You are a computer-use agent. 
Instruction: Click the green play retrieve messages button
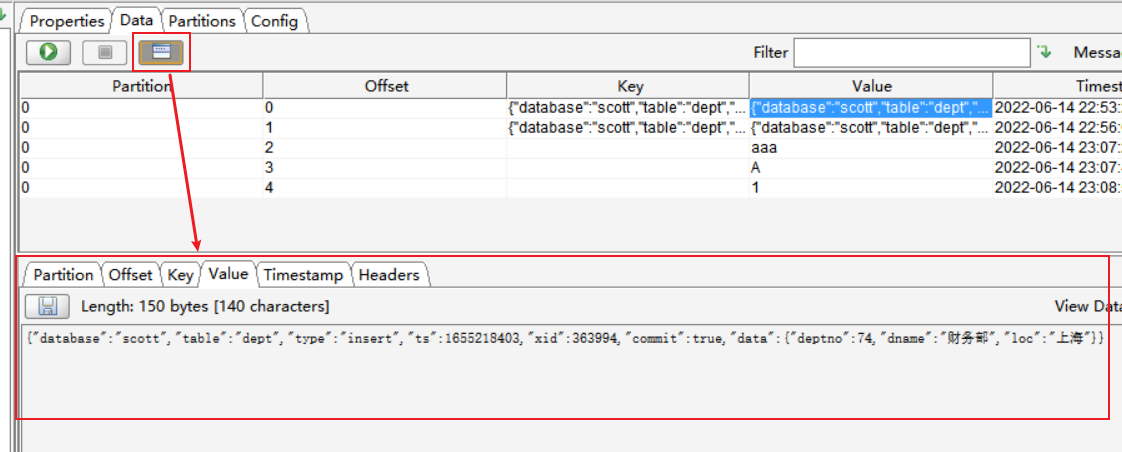[x=48, y=52]
